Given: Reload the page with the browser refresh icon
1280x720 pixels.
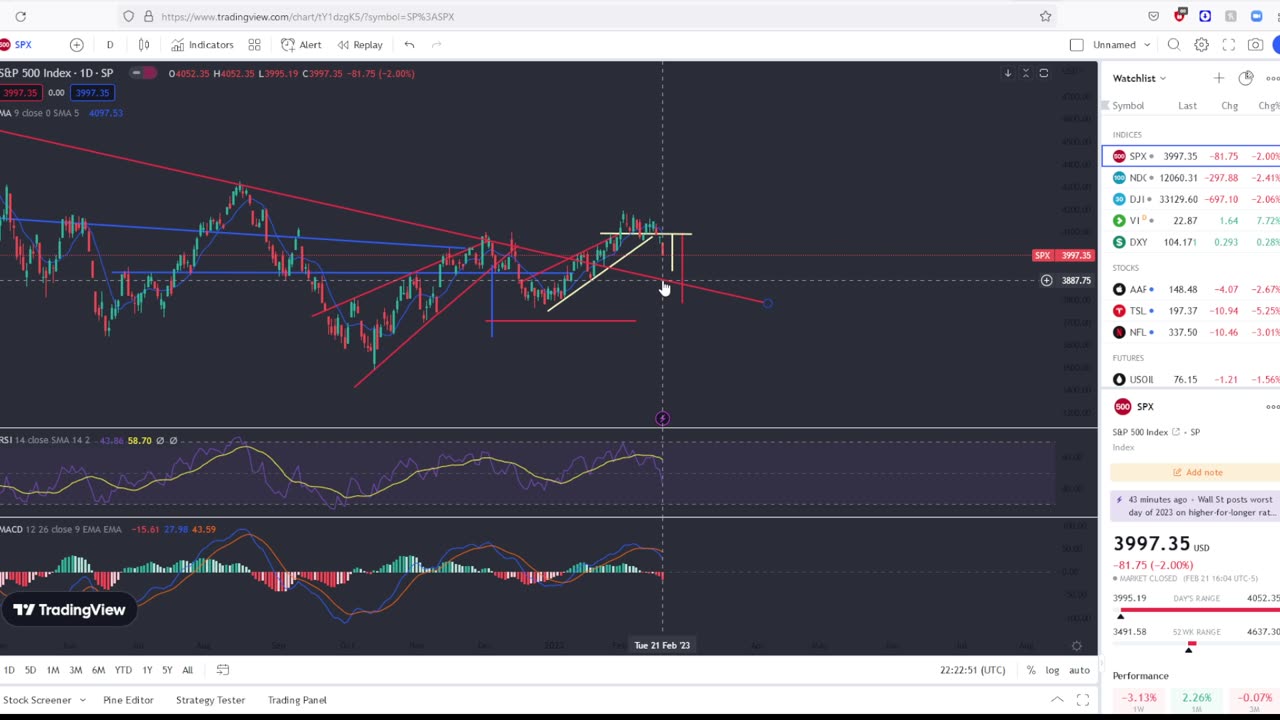Looking at the screenshot, I should [20, 16].
